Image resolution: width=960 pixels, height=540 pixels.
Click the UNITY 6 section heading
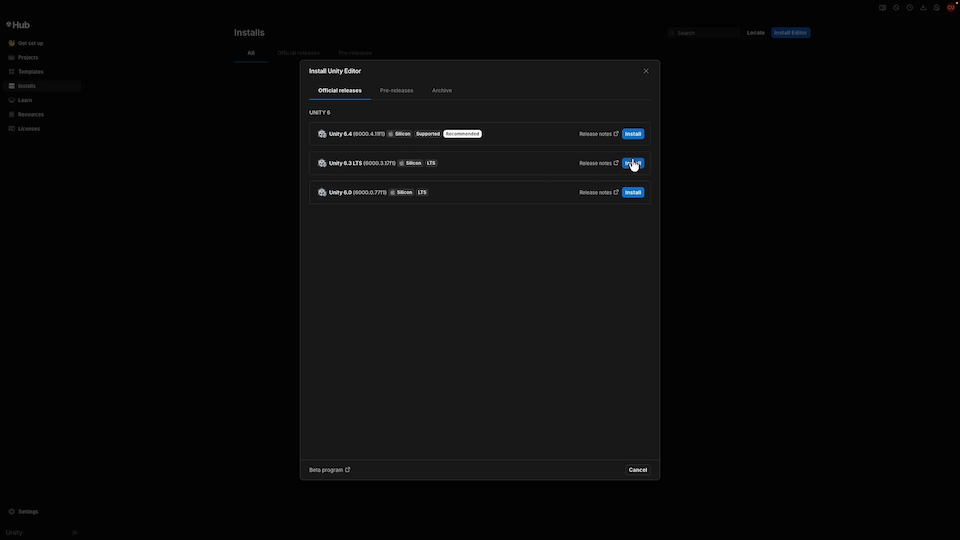[x=320, y=113]
